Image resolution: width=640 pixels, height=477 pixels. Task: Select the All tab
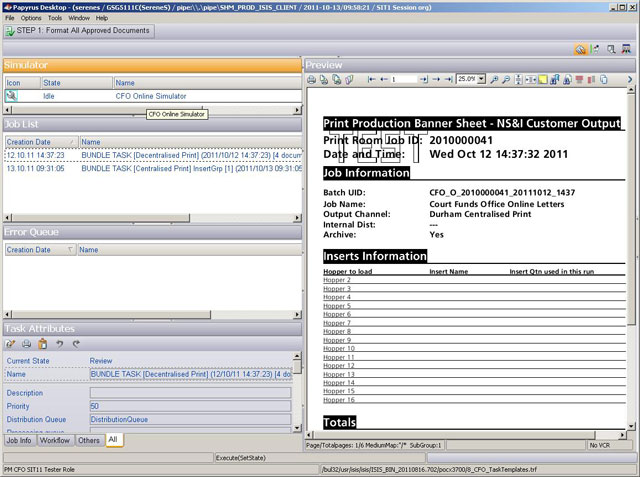click(x=113, y=439)
